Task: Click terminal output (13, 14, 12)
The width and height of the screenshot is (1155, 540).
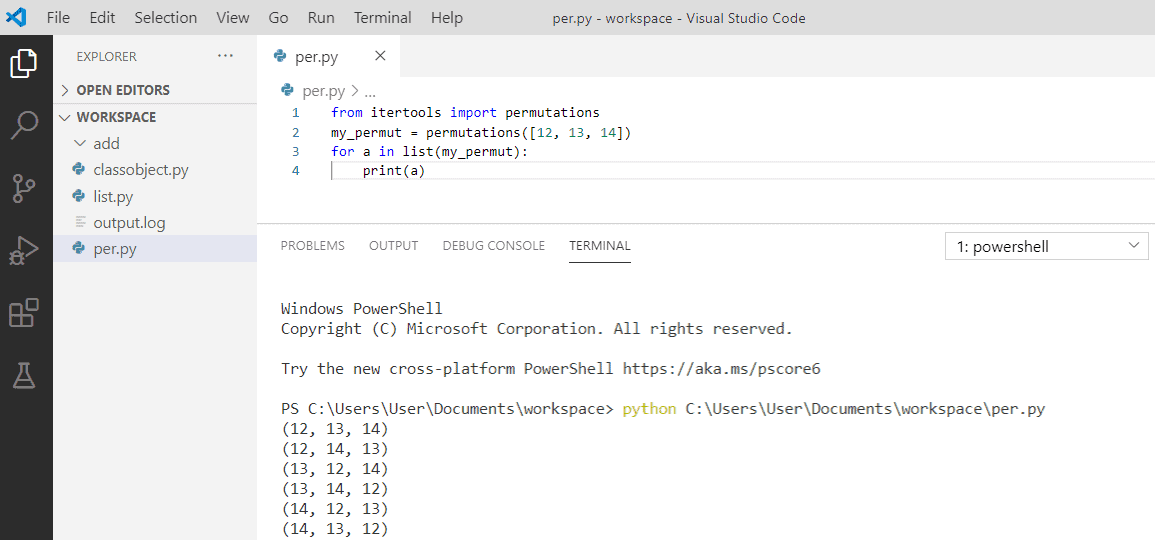Action: tap(334, 488)
